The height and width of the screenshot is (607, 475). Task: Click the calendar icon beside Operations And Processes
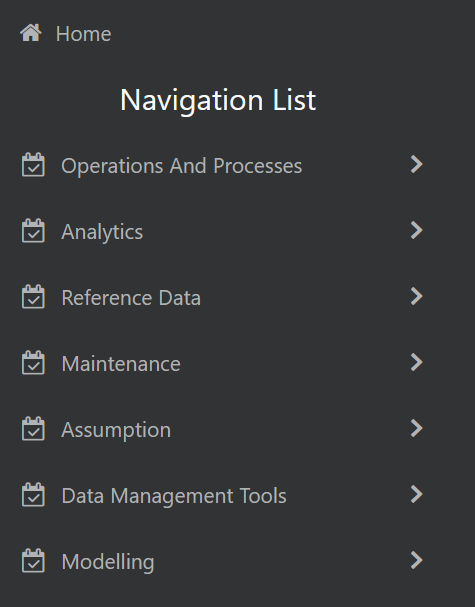(x=33, y=165)
